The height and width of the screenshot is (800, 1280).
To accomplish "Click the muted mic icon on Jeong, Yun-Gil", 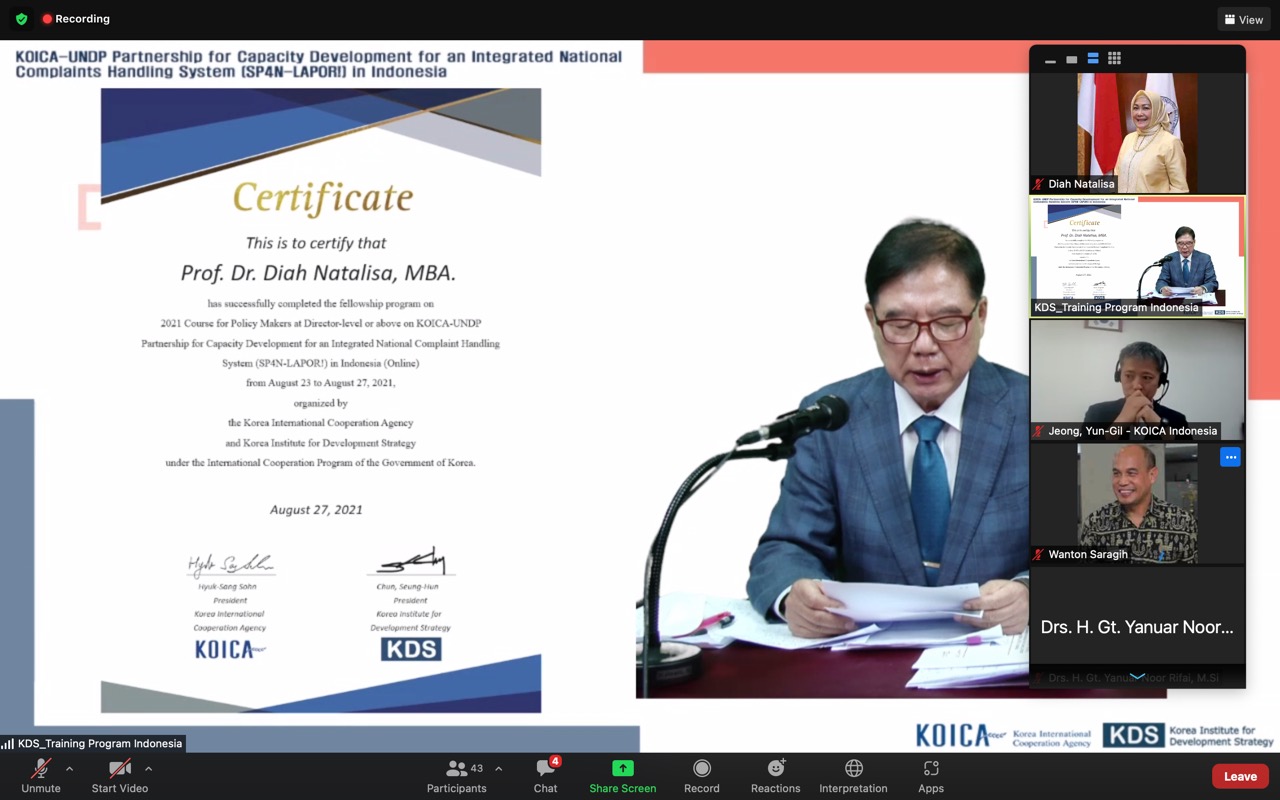I will pos(1039,431).
